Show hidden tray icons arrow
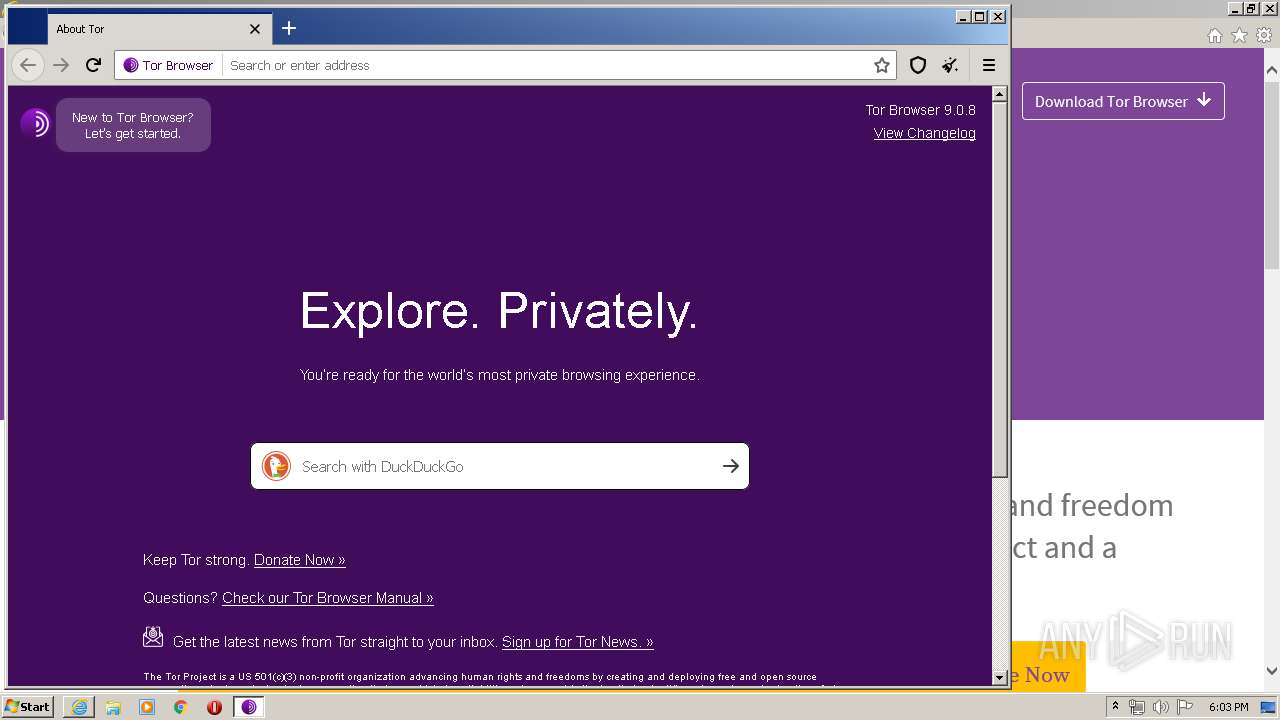 [1115, 707]
